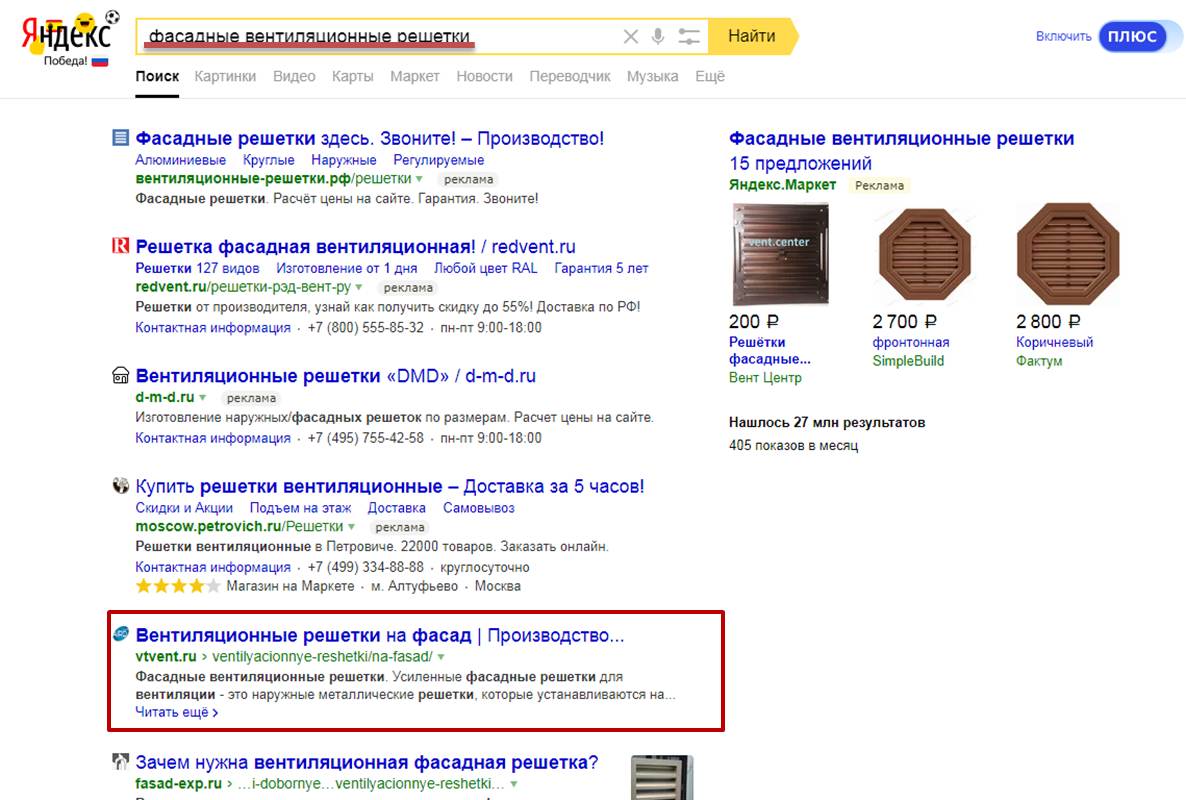Image resolution: width=1186 pixels, height=800 pixels.
Task: Click 'Гарантия 5 лет' sitelink
Action: tap(601, 268)
